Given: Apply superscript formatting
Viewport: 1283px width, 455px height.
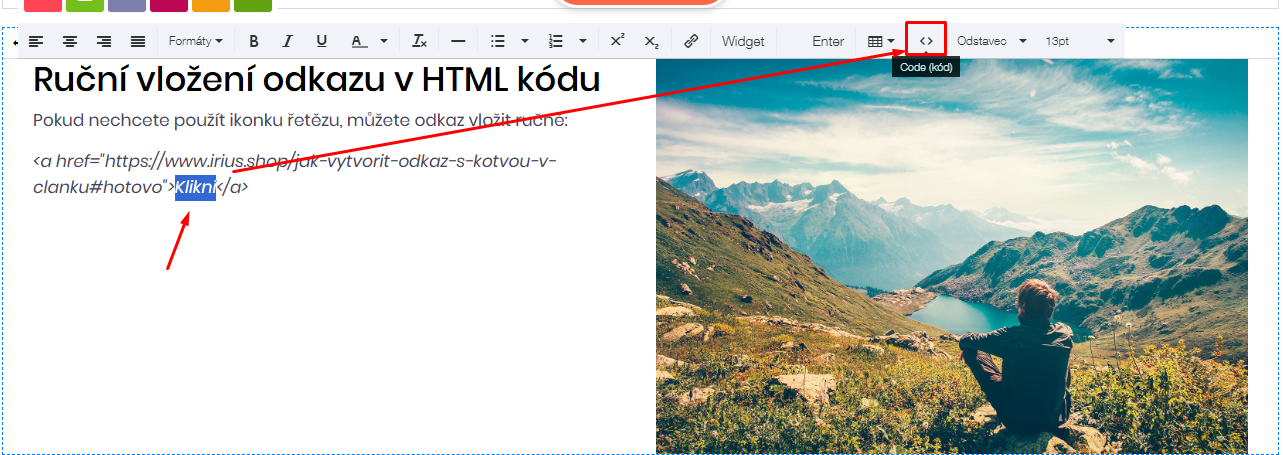Looking at the screenshot, I should click(x=618, y=41).
